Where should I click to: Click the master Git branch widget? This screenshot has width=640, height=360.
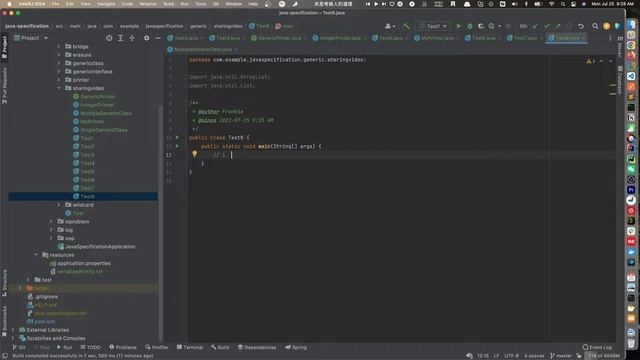(x=561, y=356)
